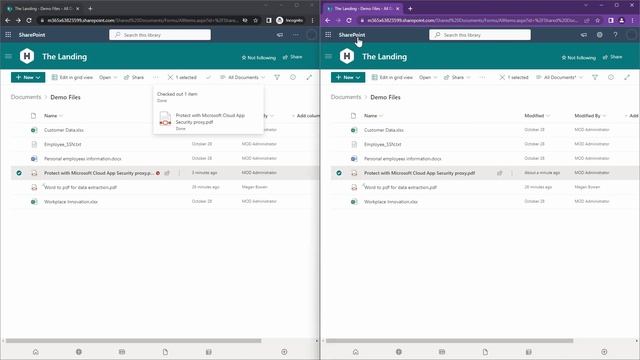
Task: Share selected PDF row icon in right window
Action: pyautogui.click(x=500, y=173)
